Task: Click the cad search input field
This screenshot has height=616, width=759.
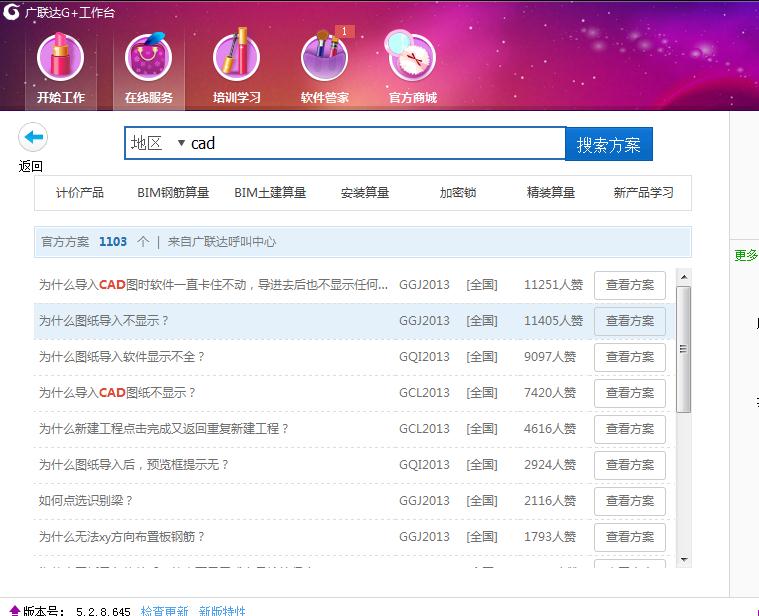Action: (376, 143)
